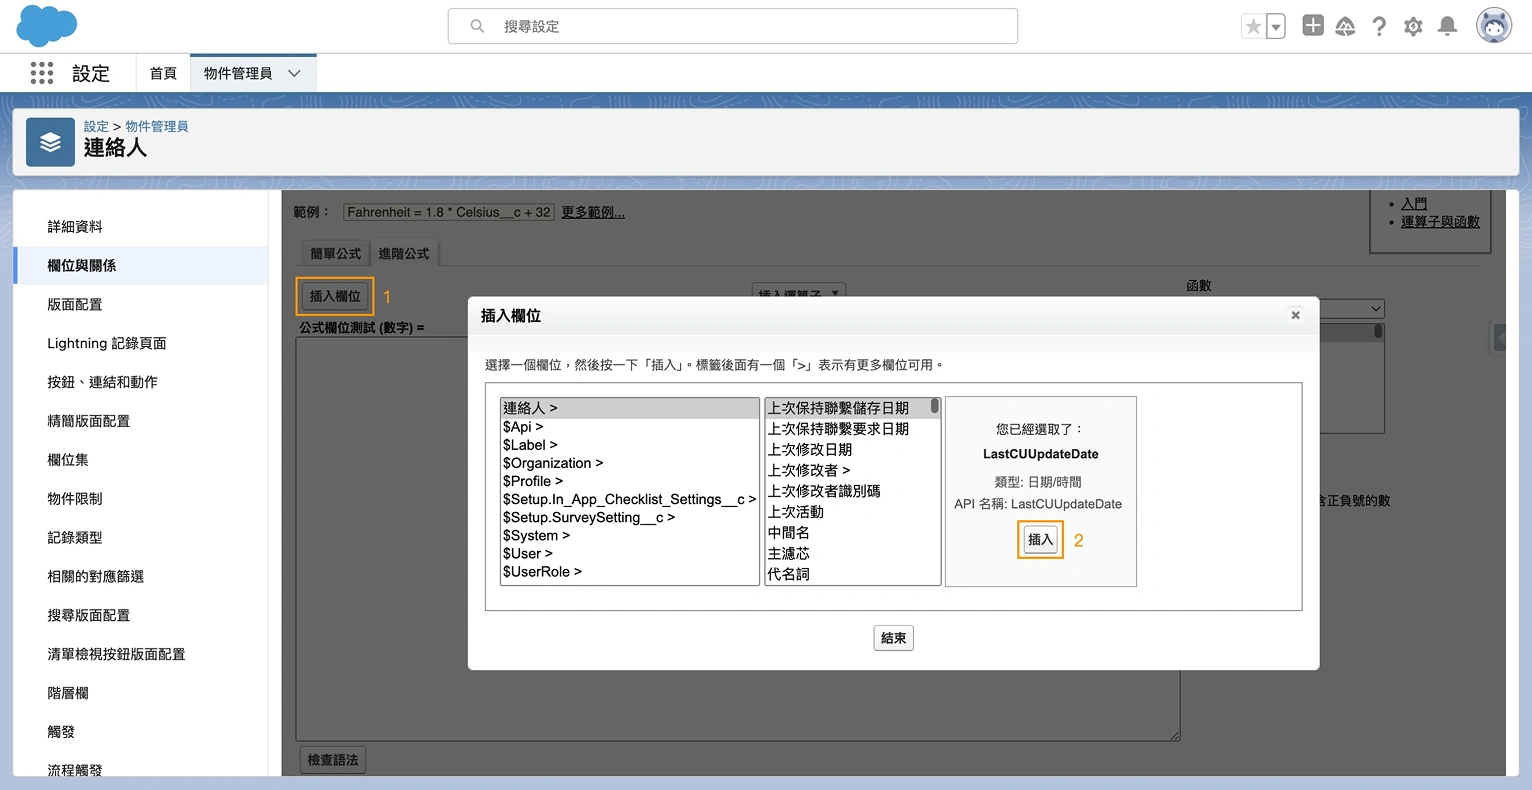
Task: View notifications with the bell icon
Action: point(1447,26)
